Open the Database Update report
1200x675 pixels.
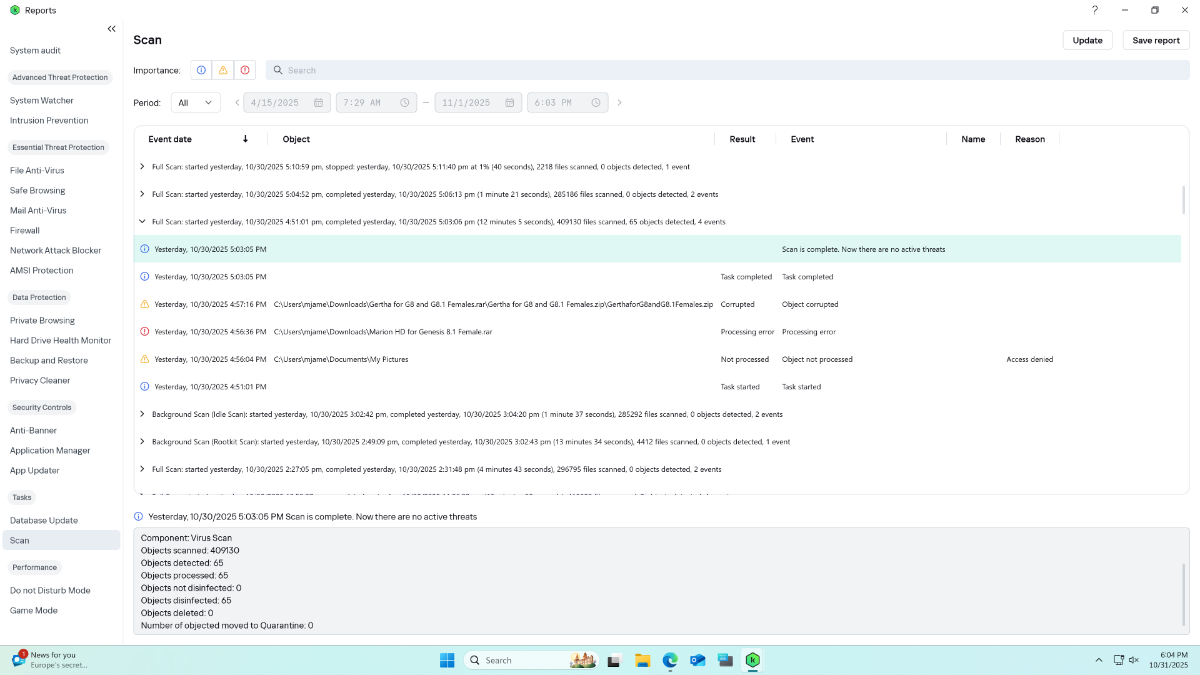tap(44, 520)
